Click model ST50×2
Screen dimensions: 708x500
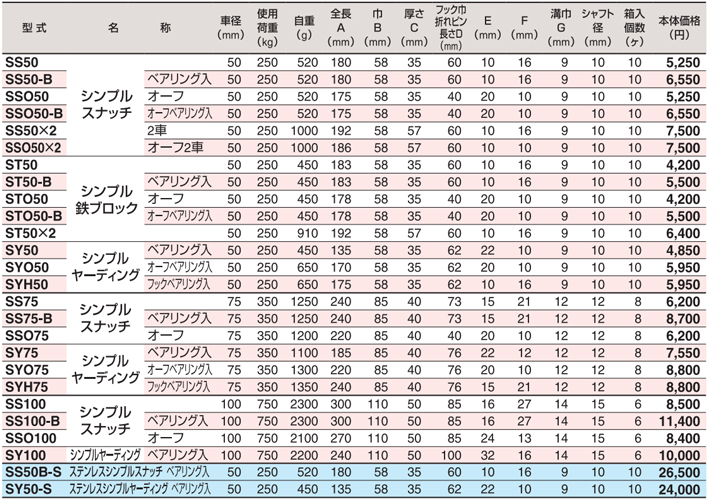(31, 234)
